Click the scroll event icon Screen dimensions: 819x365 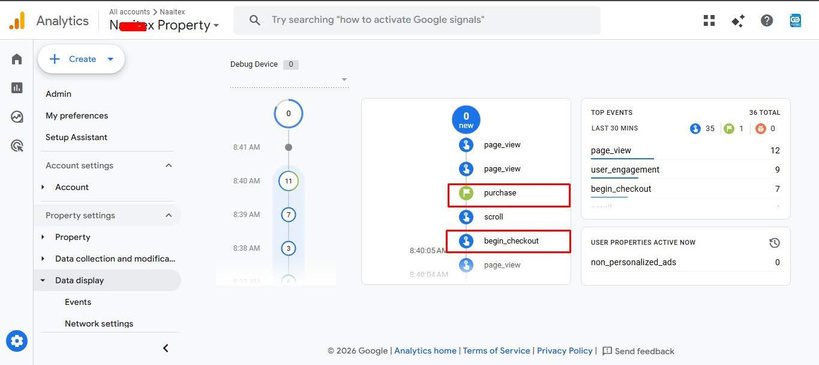click(466, 217)
